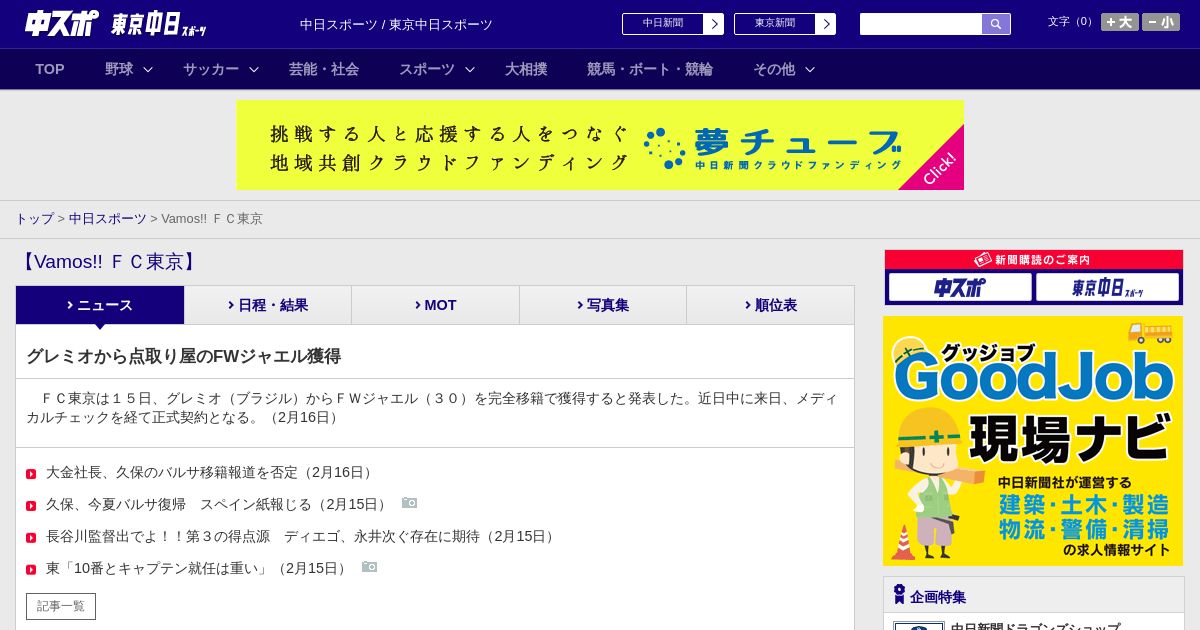This screenshot has width=1200, height=630.
Task: Open article 長谷川監督出でよ！！第３の得点源
Action: click(302, 537)
